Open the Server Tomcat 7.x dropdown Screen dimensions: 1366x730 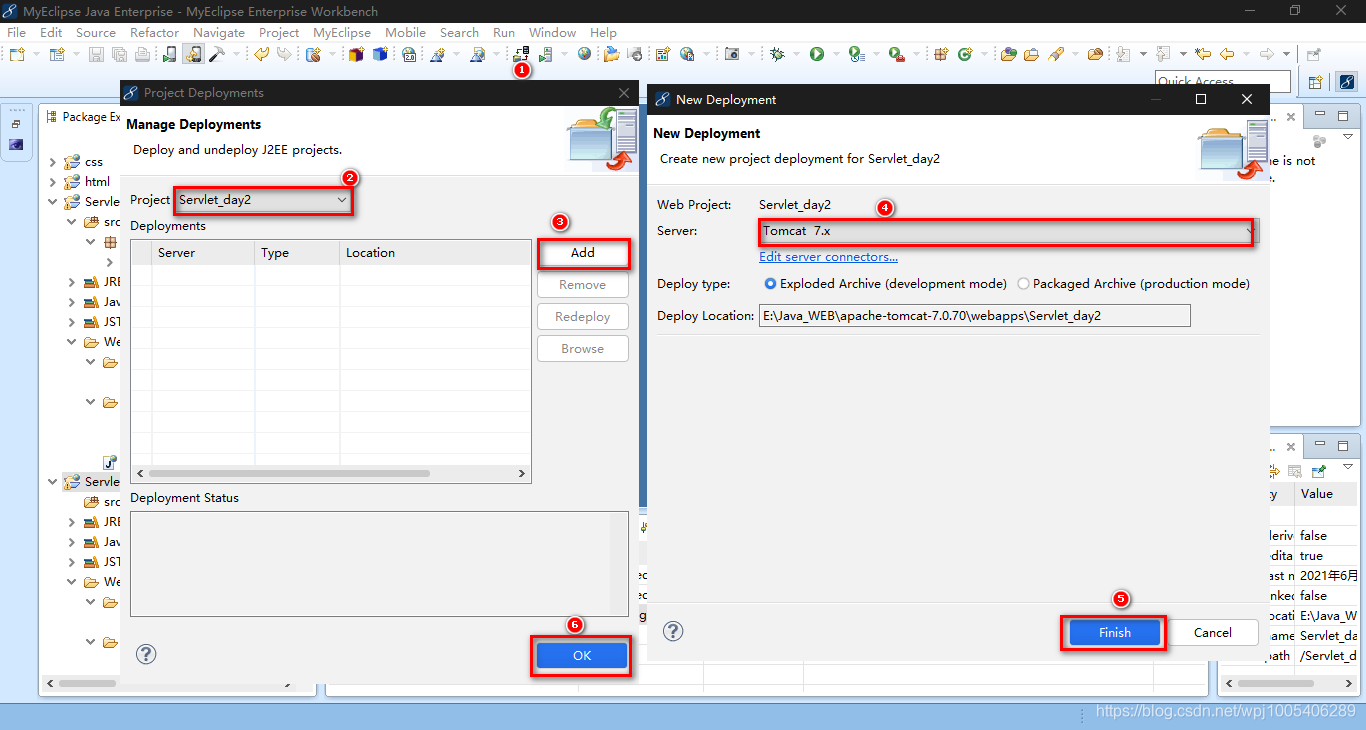[x=1248, y=231]
